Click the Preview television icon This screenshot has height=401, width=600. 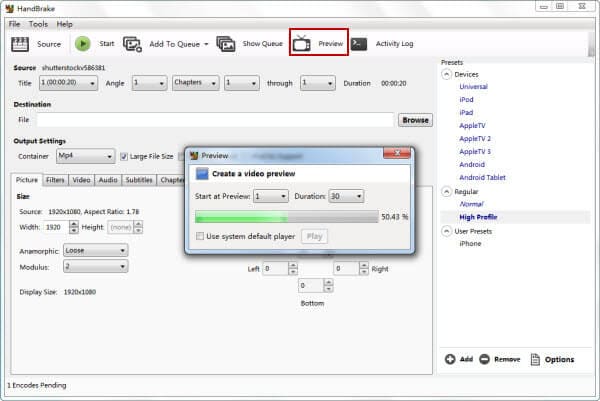coord(302,43)
